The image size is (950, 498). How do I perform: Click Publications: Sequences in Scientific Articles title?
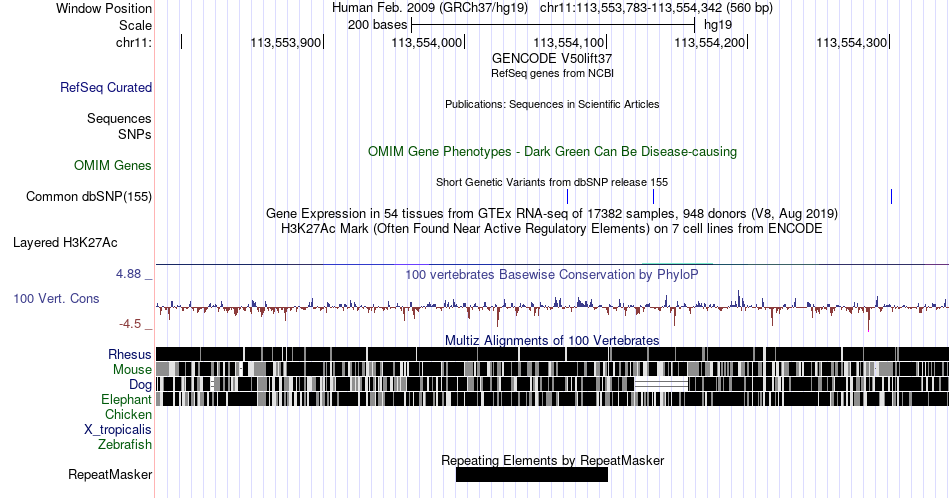coord(552,104)
